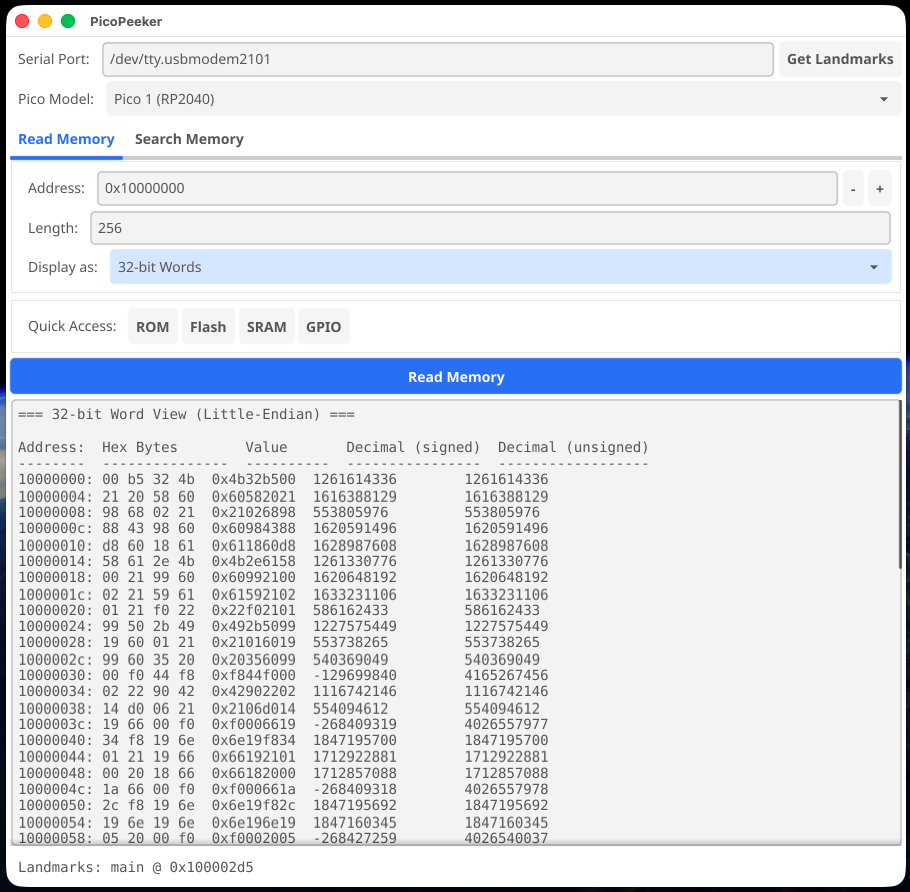Click the row for address 10000020
910x892 pixels.
pyautogui.click(x=279, y=611)
